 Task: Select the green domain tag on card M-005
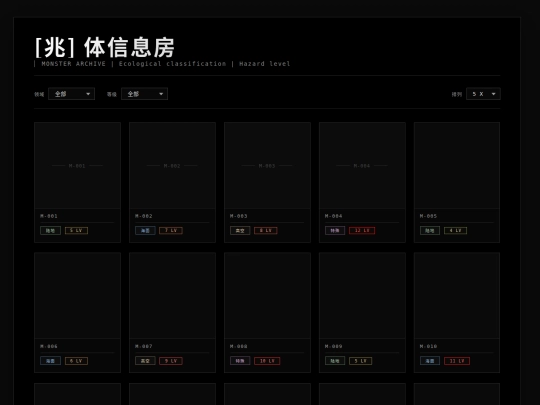pos(430,230)
